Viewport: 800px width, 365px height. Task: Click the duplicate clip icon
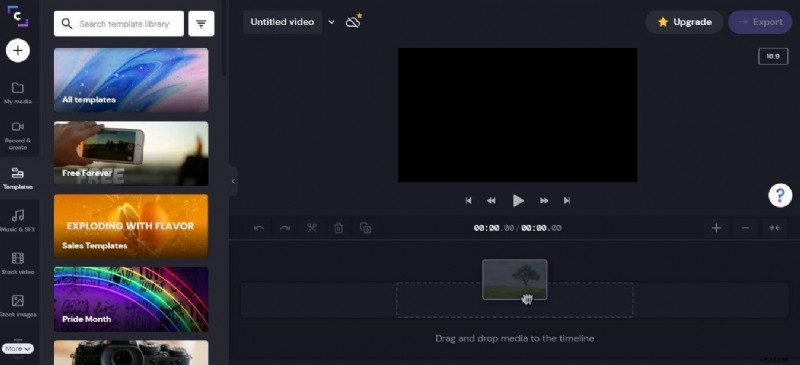click(x=365, y=228)
